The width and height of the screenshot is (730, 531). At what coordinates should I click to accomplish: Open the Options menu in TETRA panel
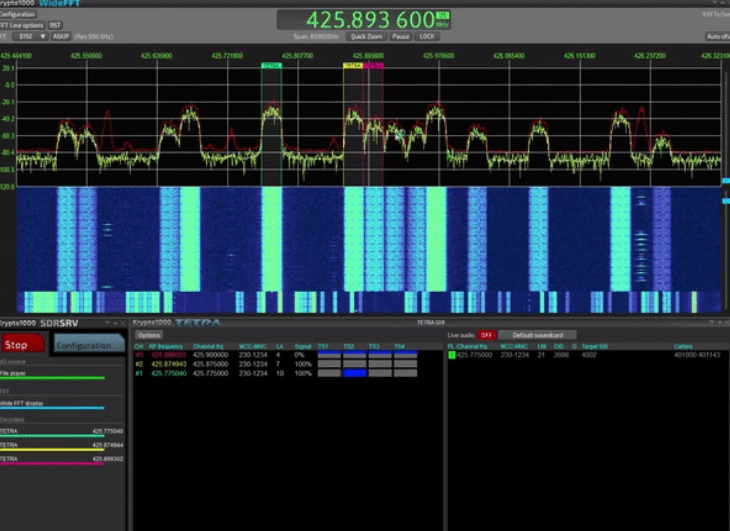click(149, 335)
